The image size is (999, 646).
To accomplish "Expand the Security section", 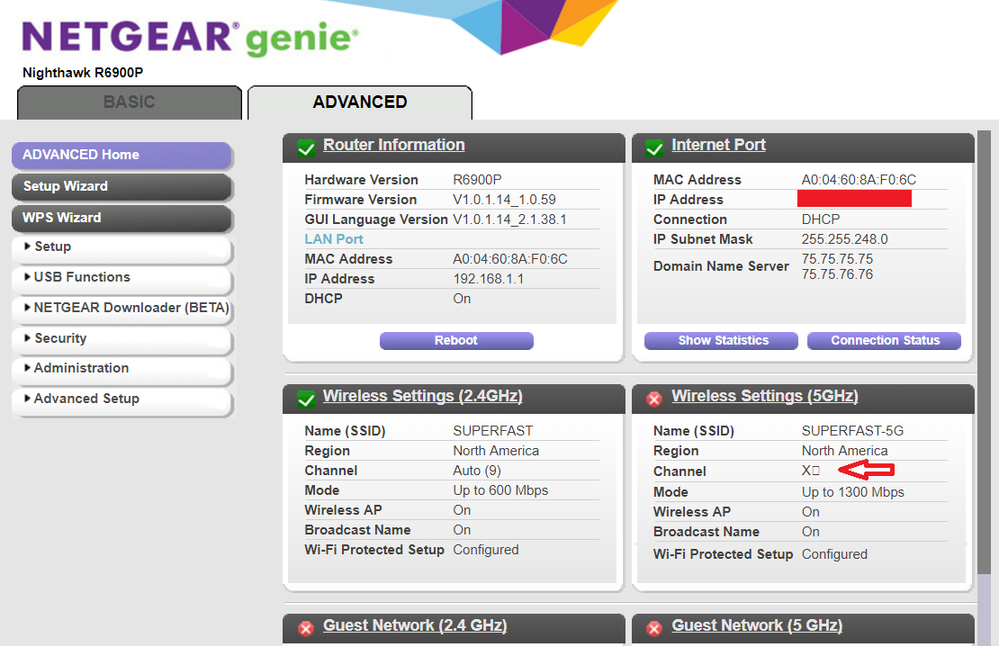I will tap(121, 338).
